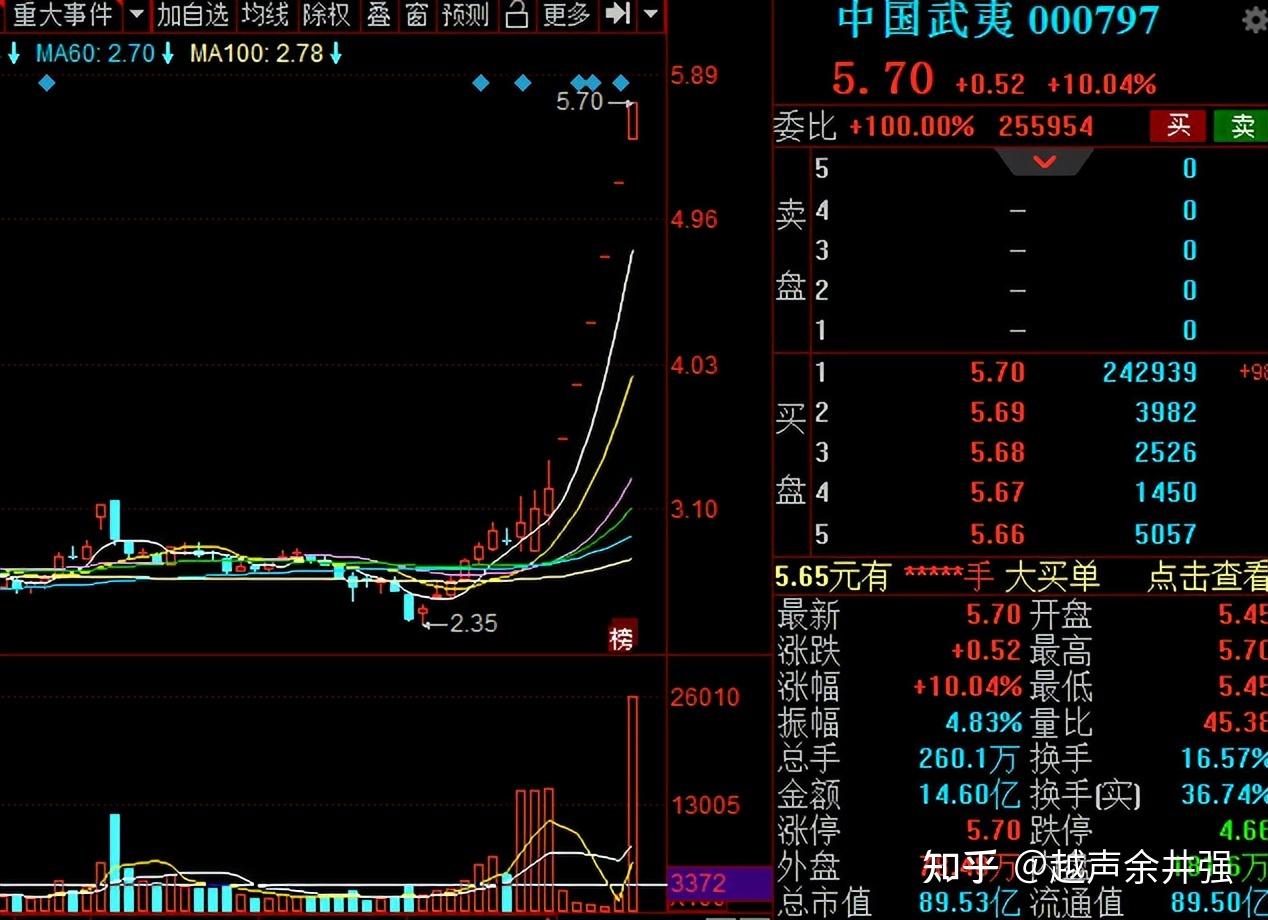Click the 振幅 4.83% value
The height and width of the screenshot is (920, 1268).
pyautogui.click(x=983, y=722)
